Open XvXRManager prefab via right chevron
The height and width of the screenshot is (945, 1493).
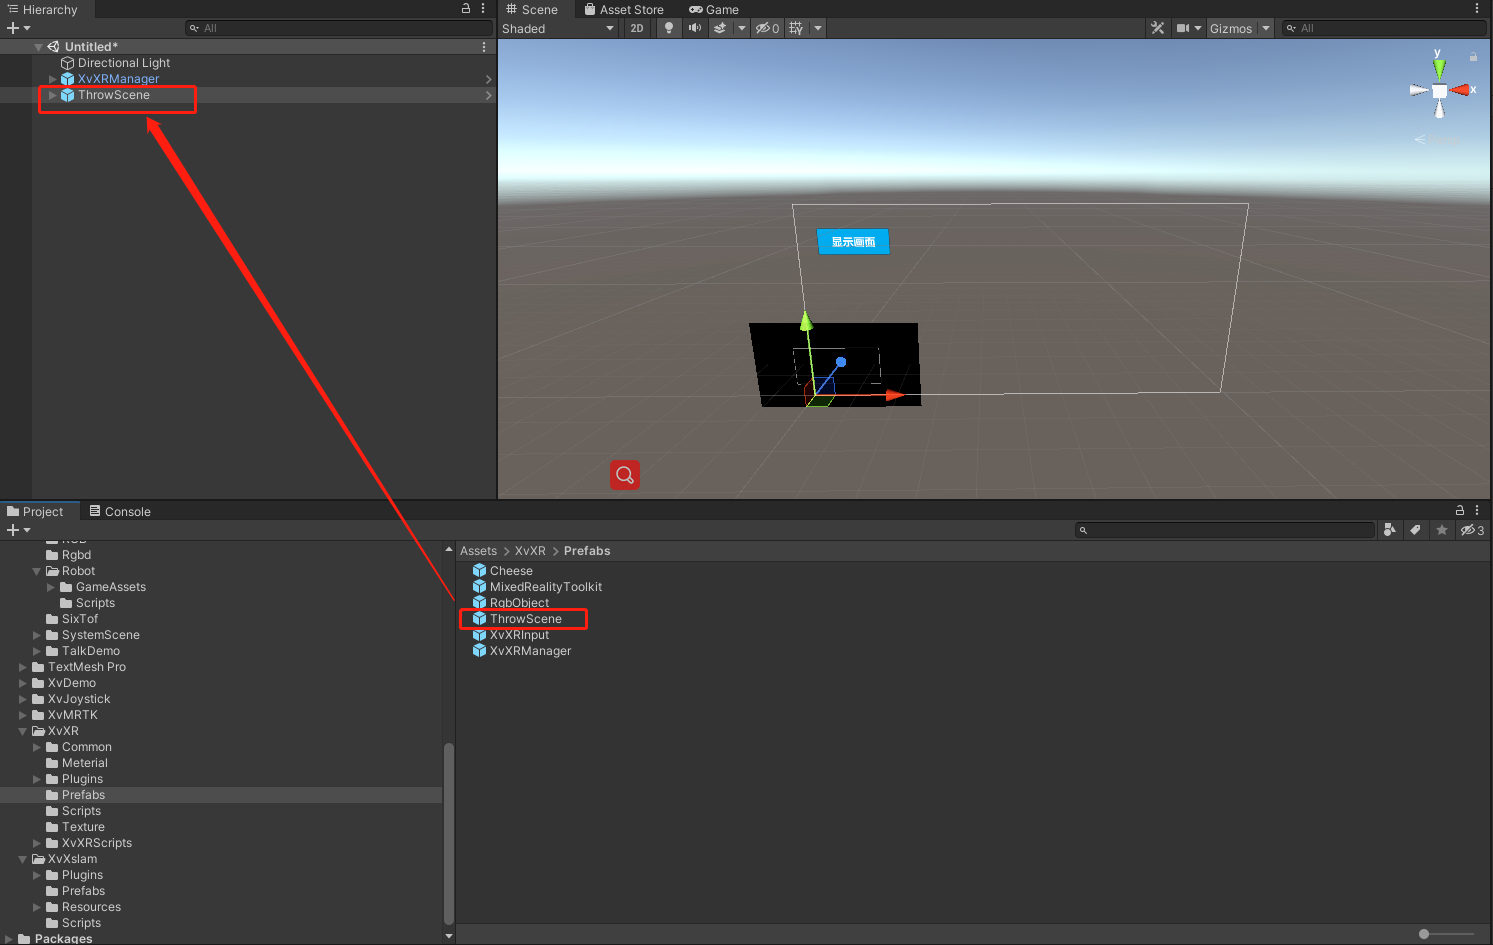click(x=488, y=79)
